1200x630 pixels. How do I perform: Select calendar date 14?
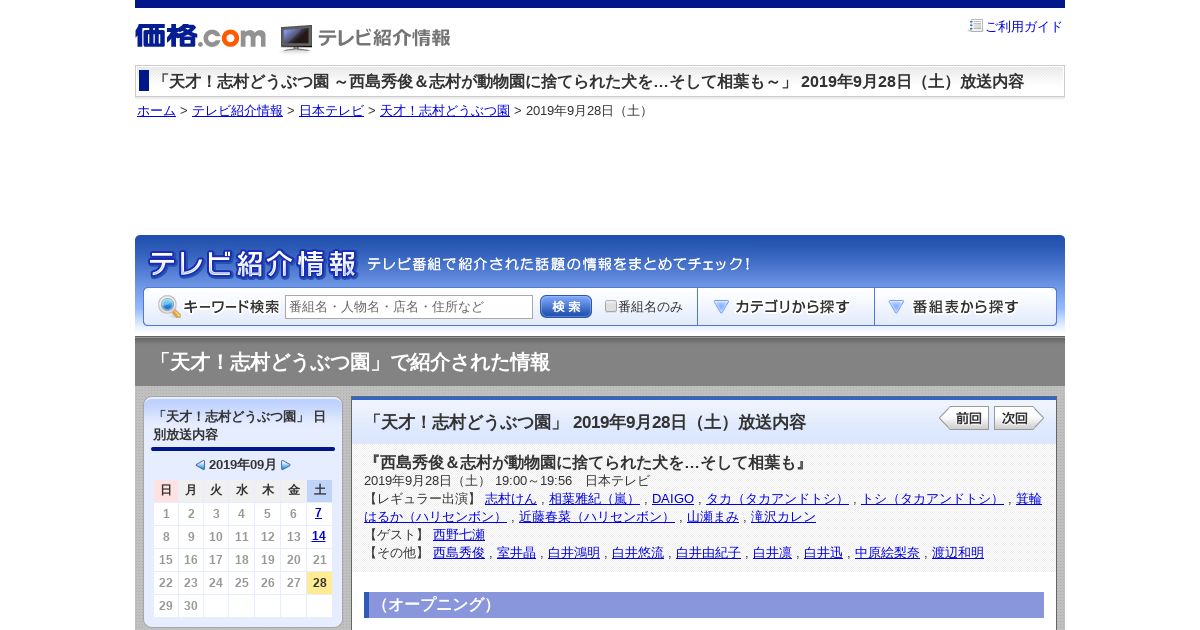pos(318,536)
